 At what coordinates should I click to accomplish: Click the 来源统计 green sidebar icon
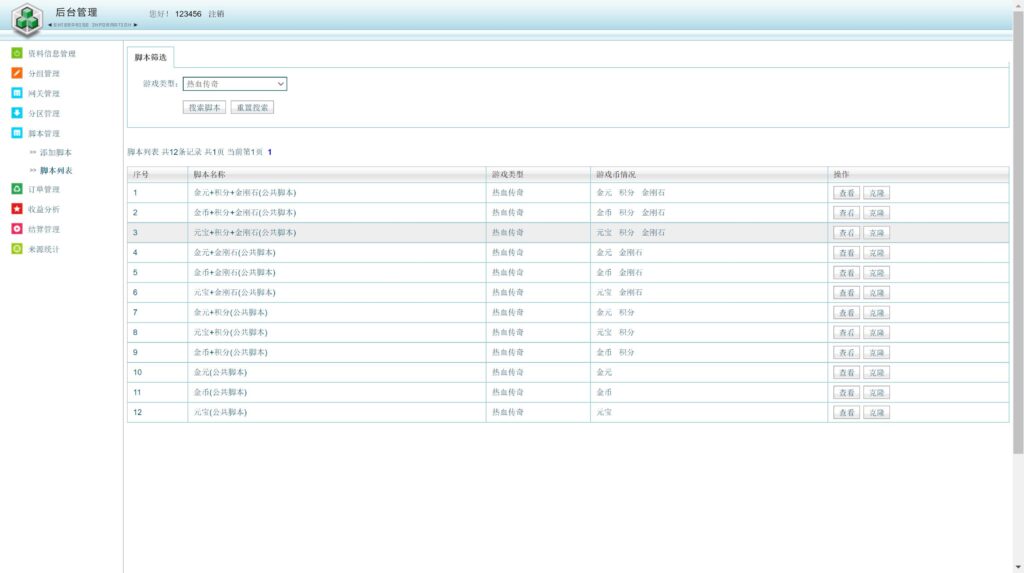pyautogui.click(x=17, y=249)
